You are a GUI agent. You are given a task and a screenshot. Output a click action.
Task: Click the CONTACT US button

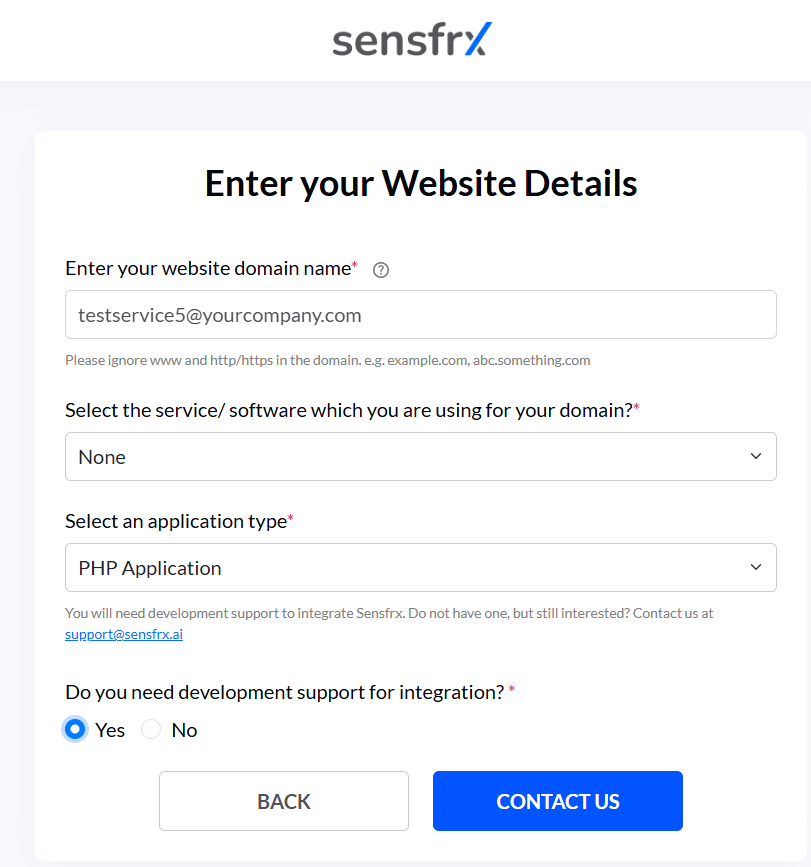pyautogui.click(x=558, y=801)
